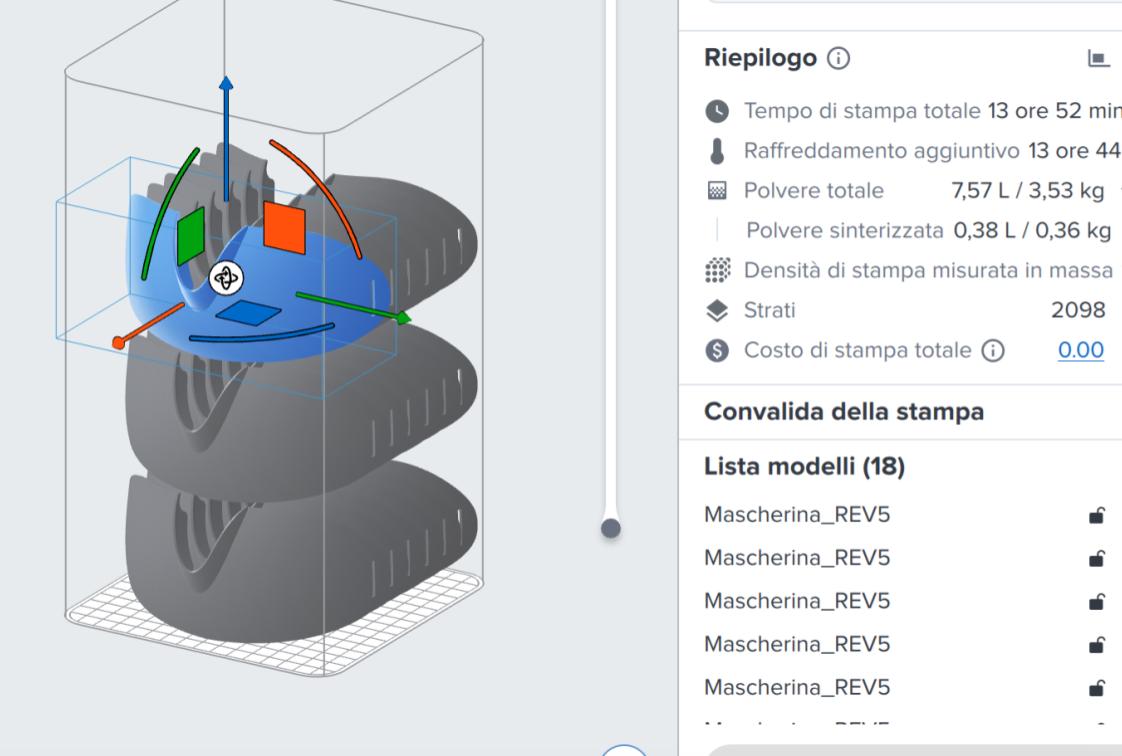Click the dollar icon for Costo di stampa

point(717,350)
